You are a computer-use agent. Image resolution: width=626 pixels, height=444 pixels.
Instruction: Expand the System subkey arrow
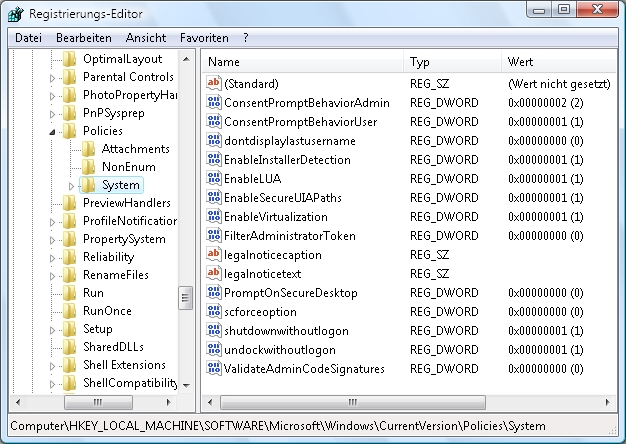click(x=72, y=185)
